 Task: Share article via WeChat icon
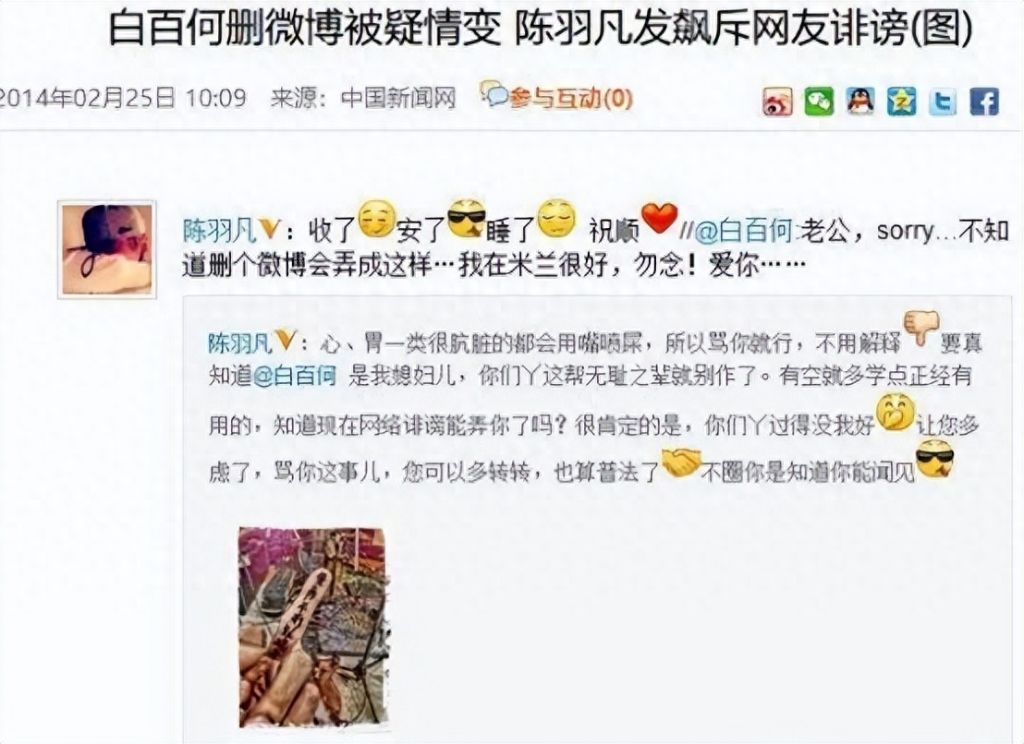click(819, 101)
